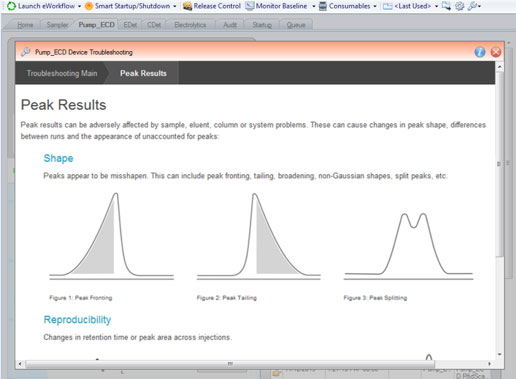Click the 'Figure 2: Peak Tailing' caption

click(227, 298)
